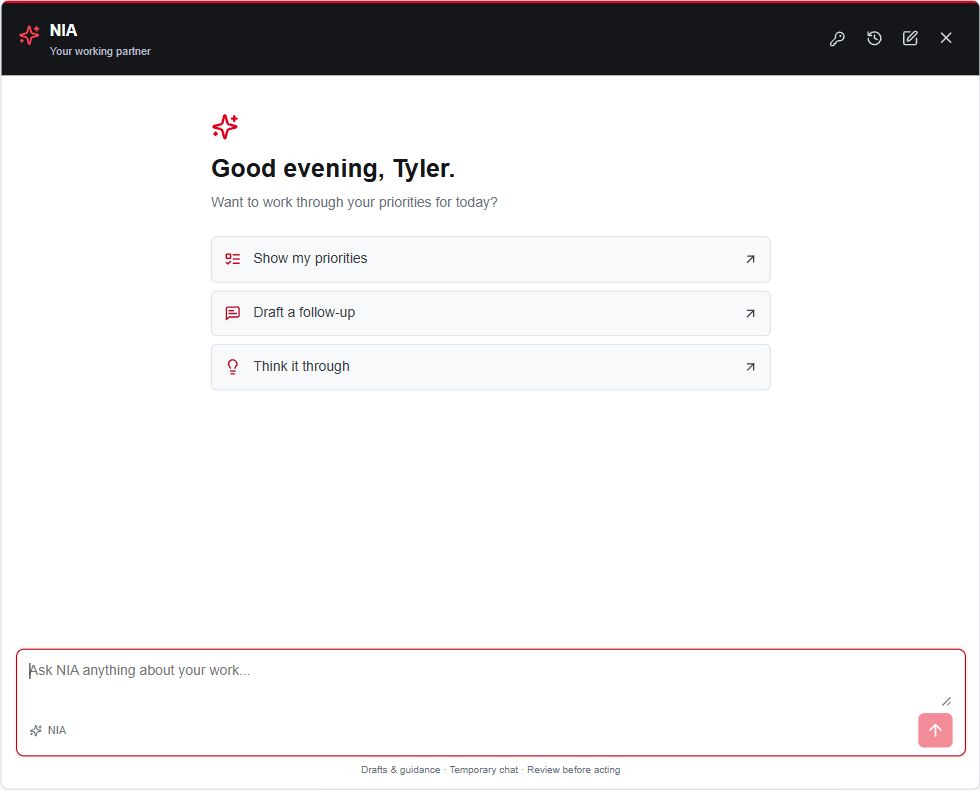
Task: Click the text area resize handle
Action: (947, 702)
